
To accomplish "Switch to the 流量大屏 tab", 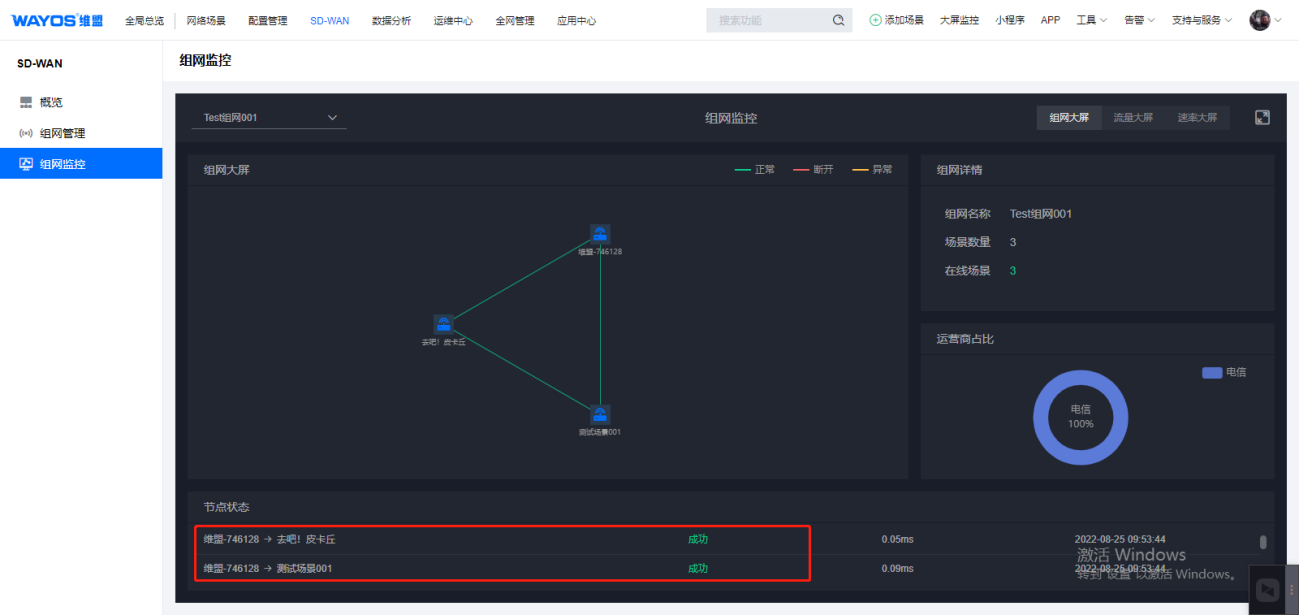I will pyautogui.click(x=1133, y=117).
